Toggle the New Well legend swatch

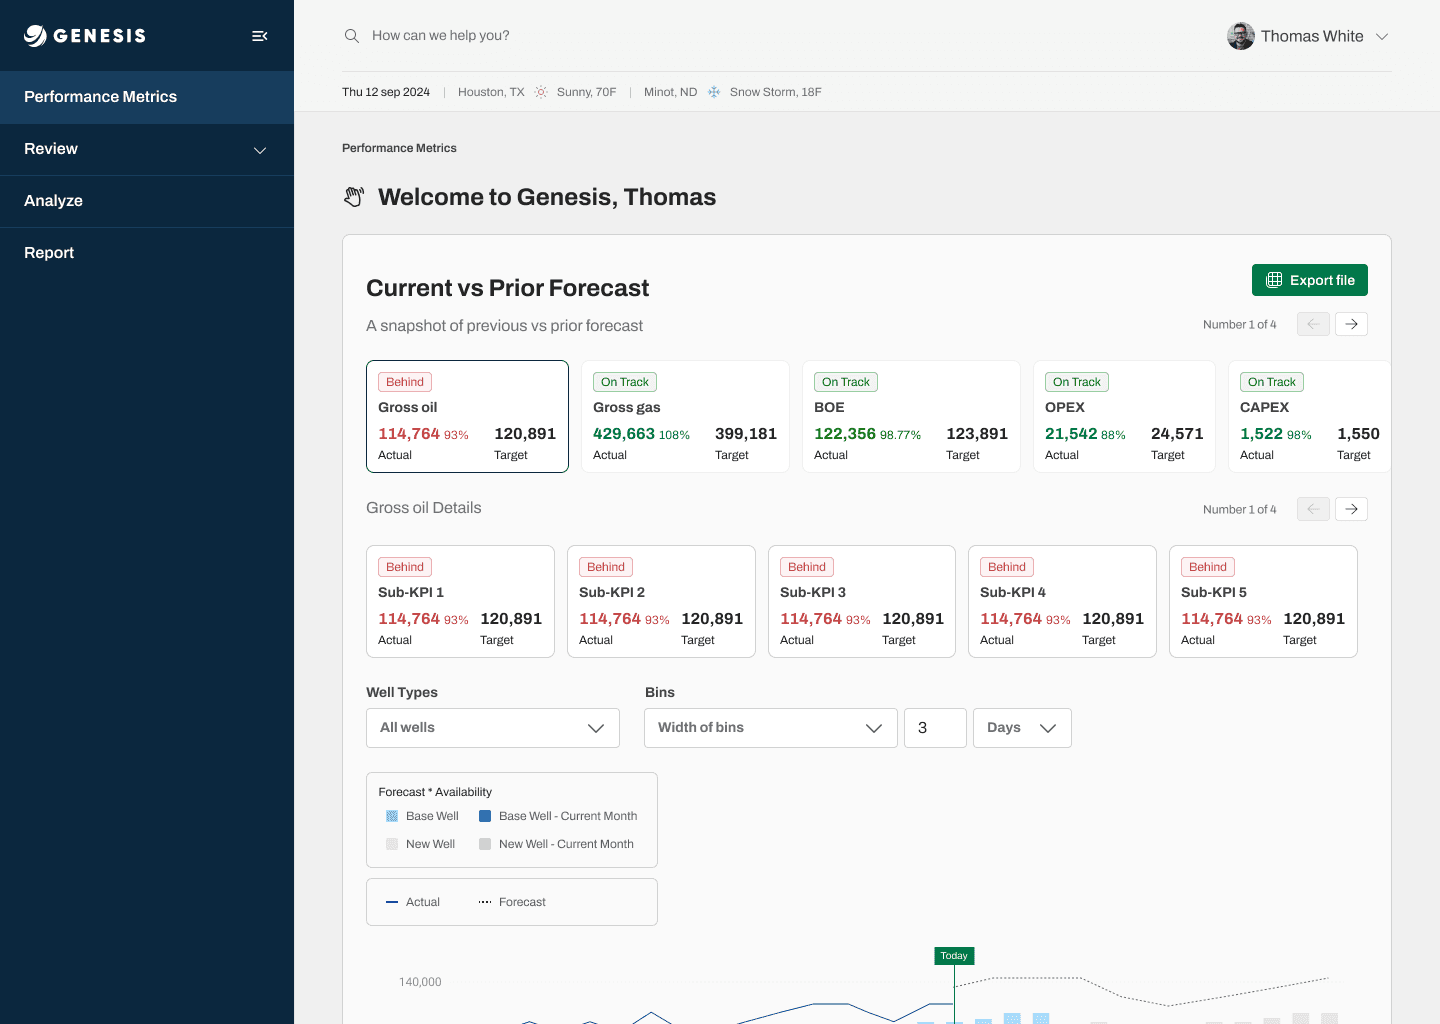392,844
